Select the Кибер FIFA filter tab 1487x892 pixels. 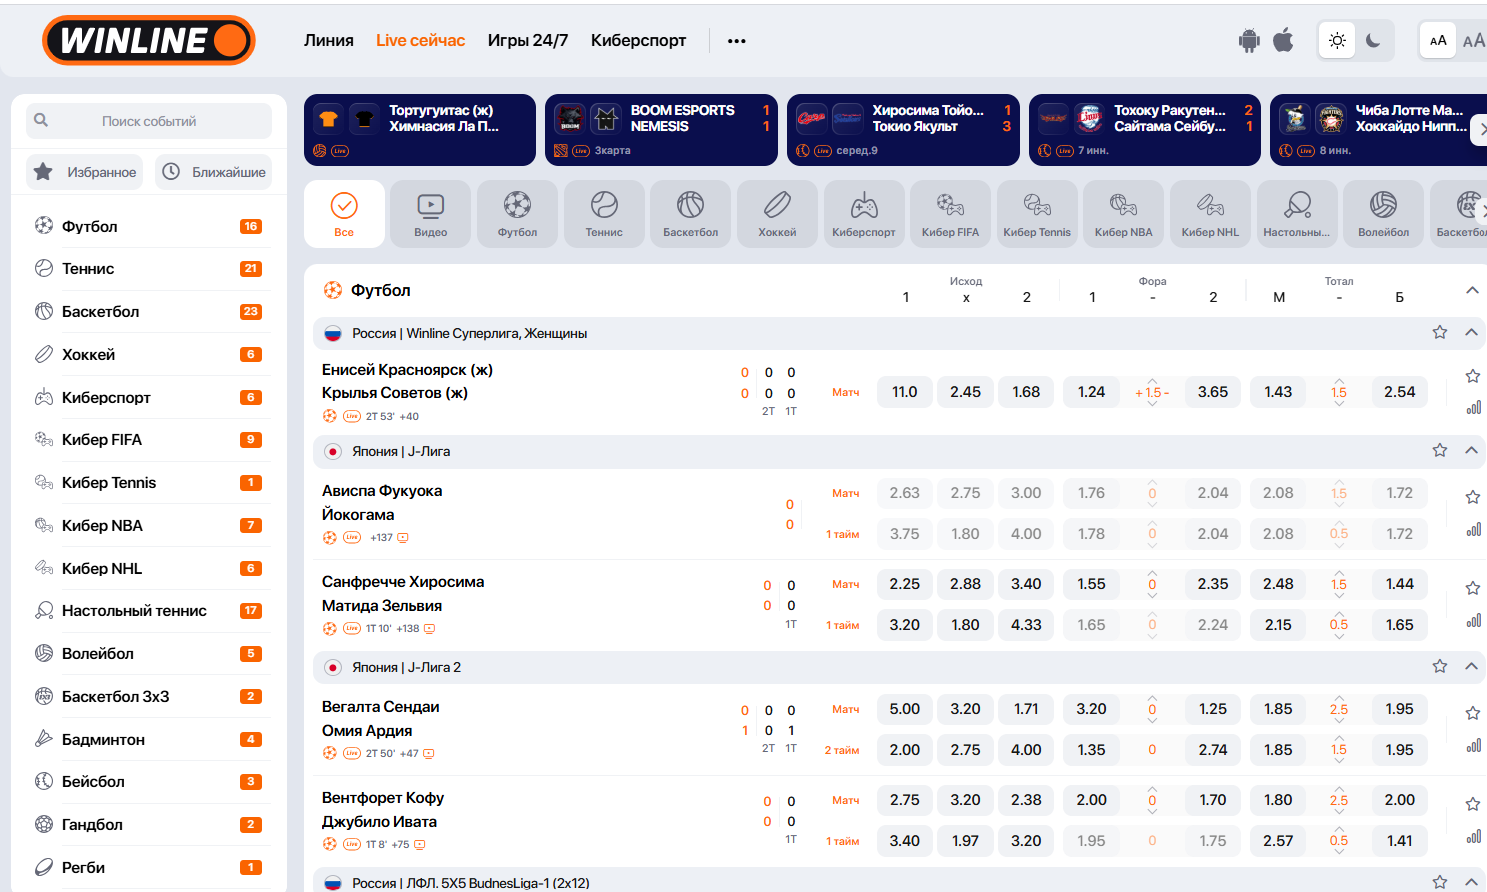pos(951,214)
